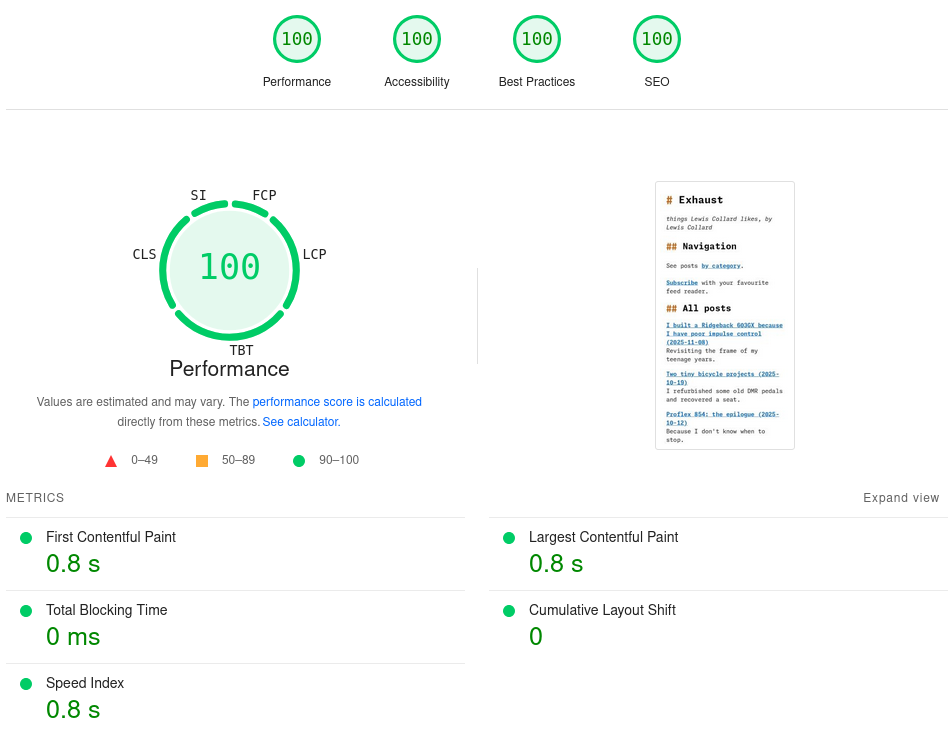Image resolution: width=950 pixels, height=735 pixels.
Task: Open the Best Practices score gauge
Action: tap(537, 40)
